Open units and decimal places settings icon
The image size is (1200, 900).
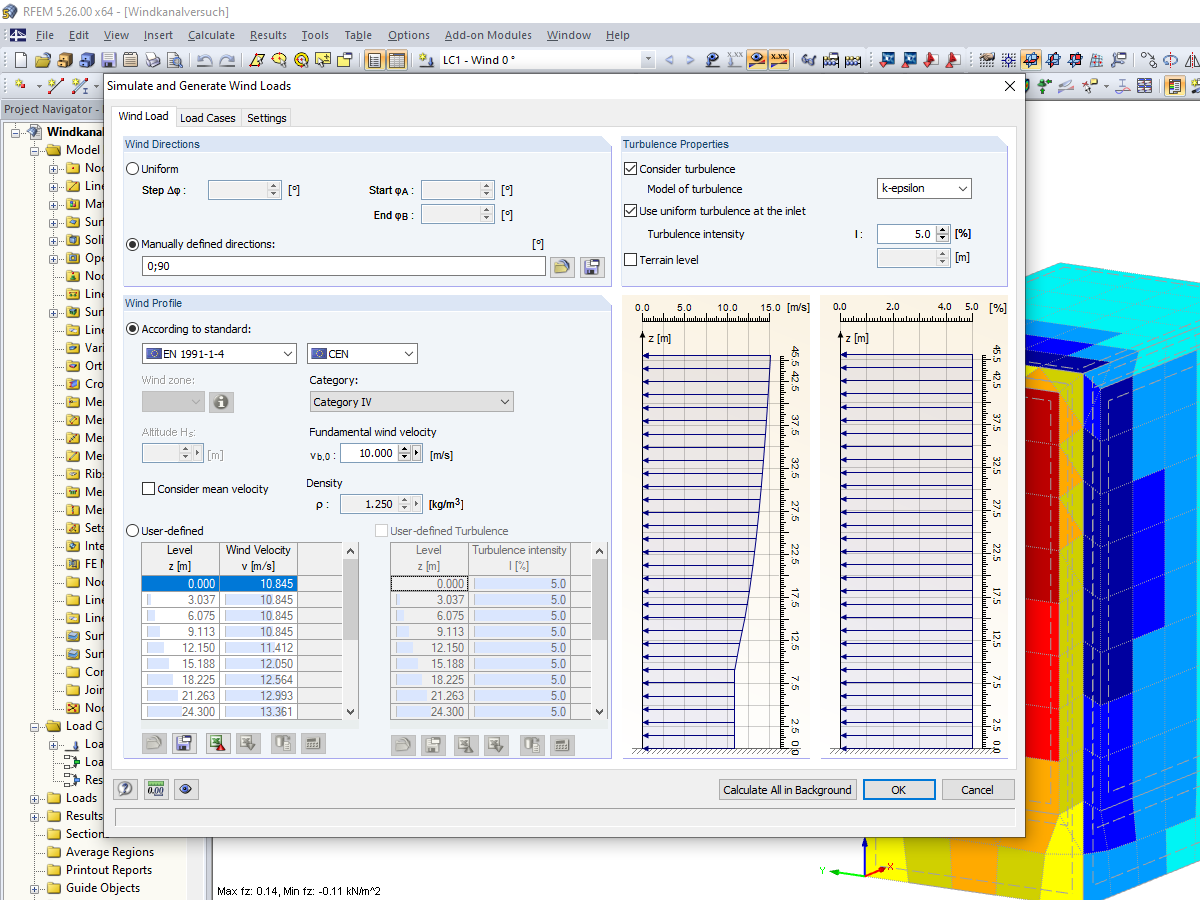(156, 789)
